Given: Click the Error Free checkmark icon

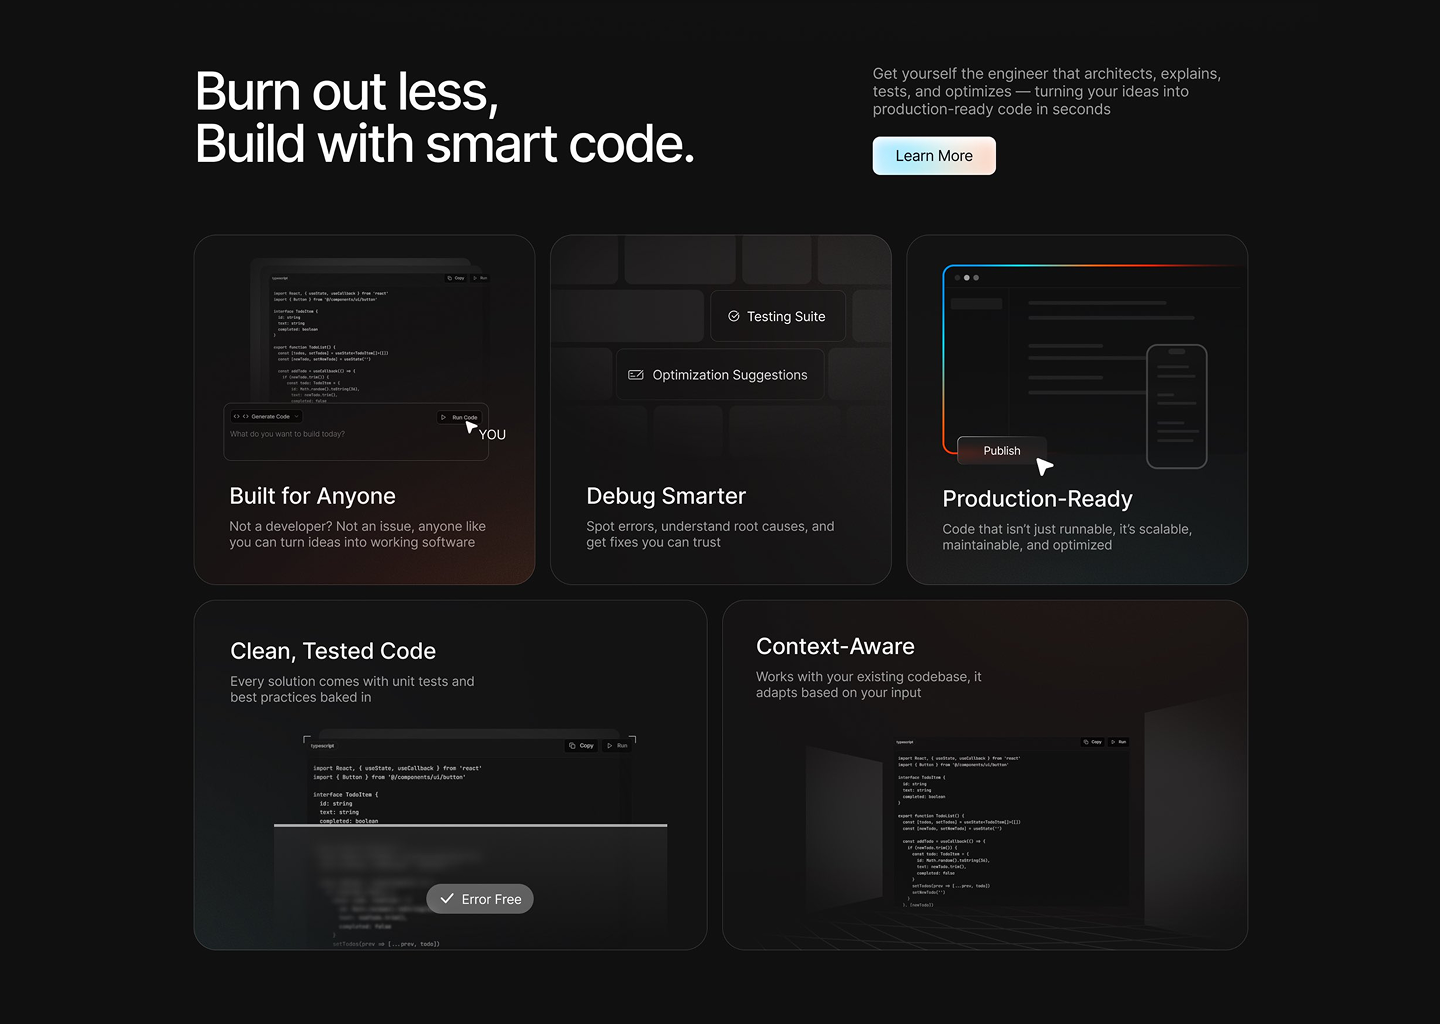Looking at the screenshot, I should click(x=447, y=899).
